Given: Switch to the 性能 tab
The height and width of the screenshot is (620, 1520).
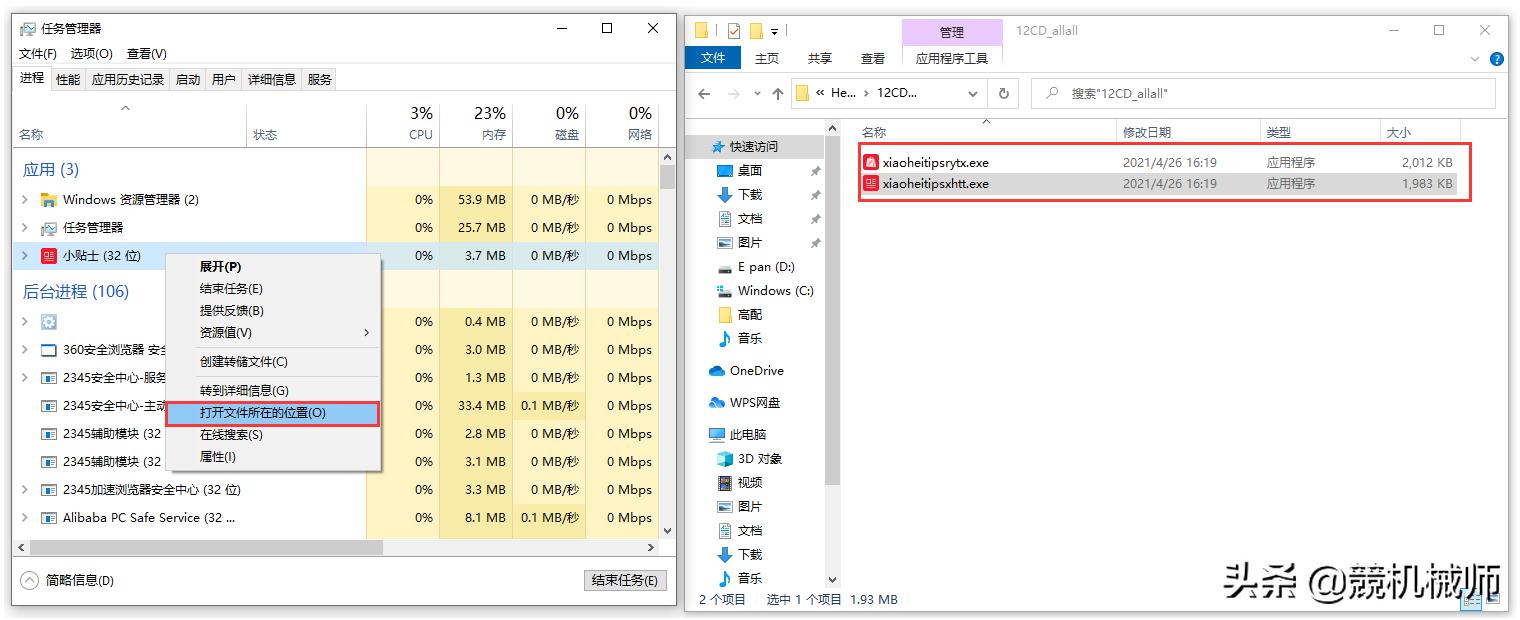Looking at the screenshot, I should point(68,79).
